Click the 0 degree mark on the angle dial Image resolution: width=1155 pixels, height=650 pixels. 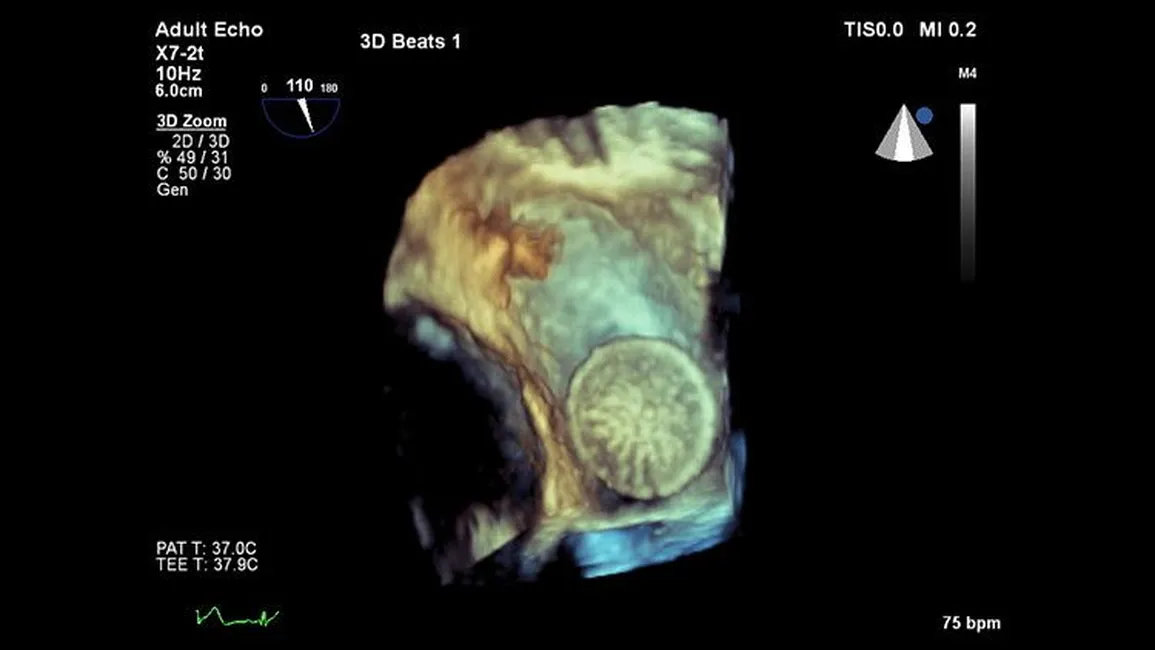[x=264, y=88]
